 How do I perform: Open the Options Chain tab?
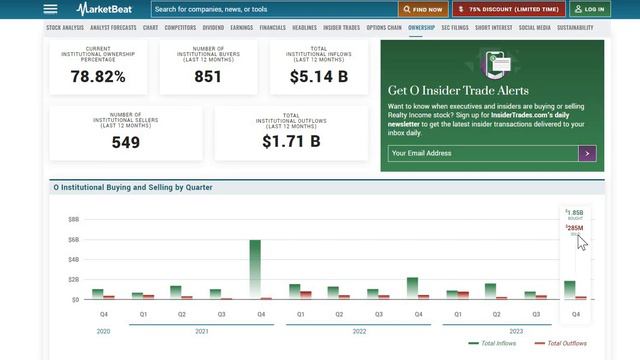(x=384, y=27)
